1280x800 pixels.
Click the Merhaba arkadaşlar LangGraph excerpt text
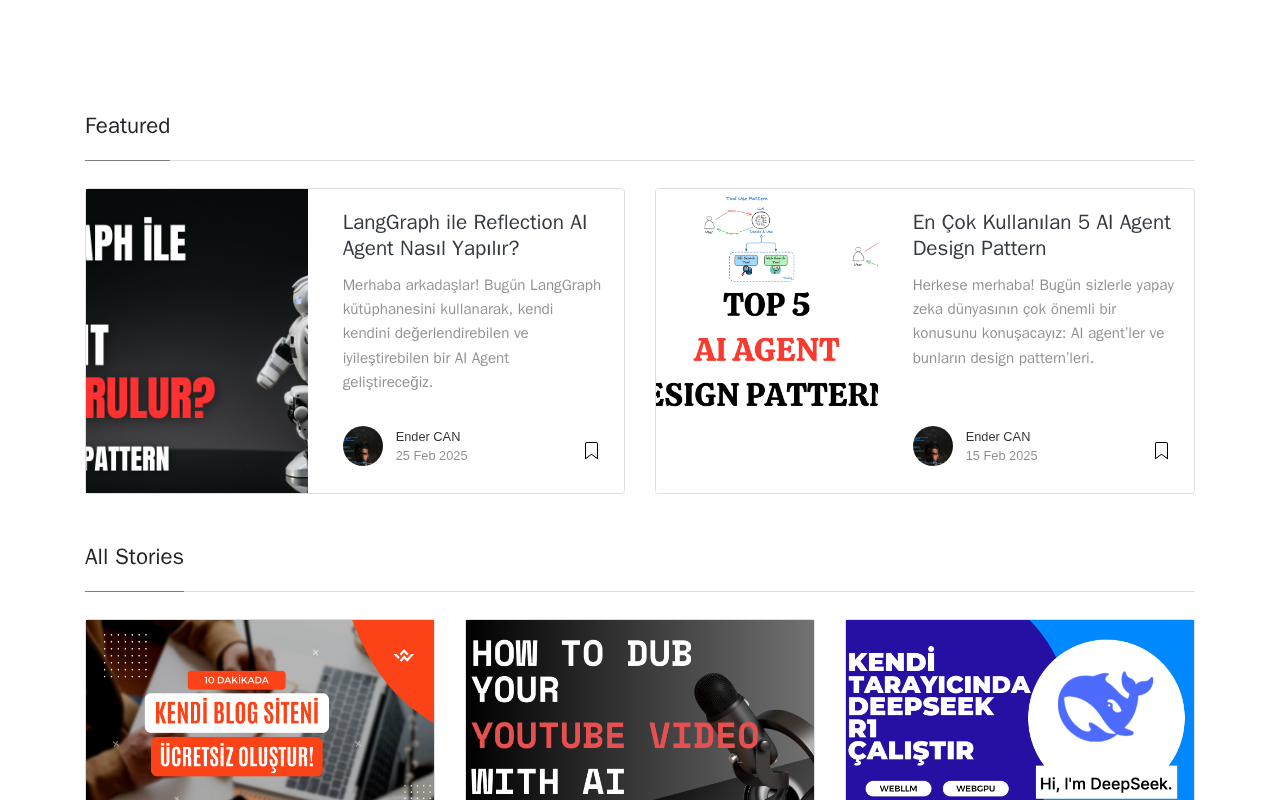tap(472, 334)
